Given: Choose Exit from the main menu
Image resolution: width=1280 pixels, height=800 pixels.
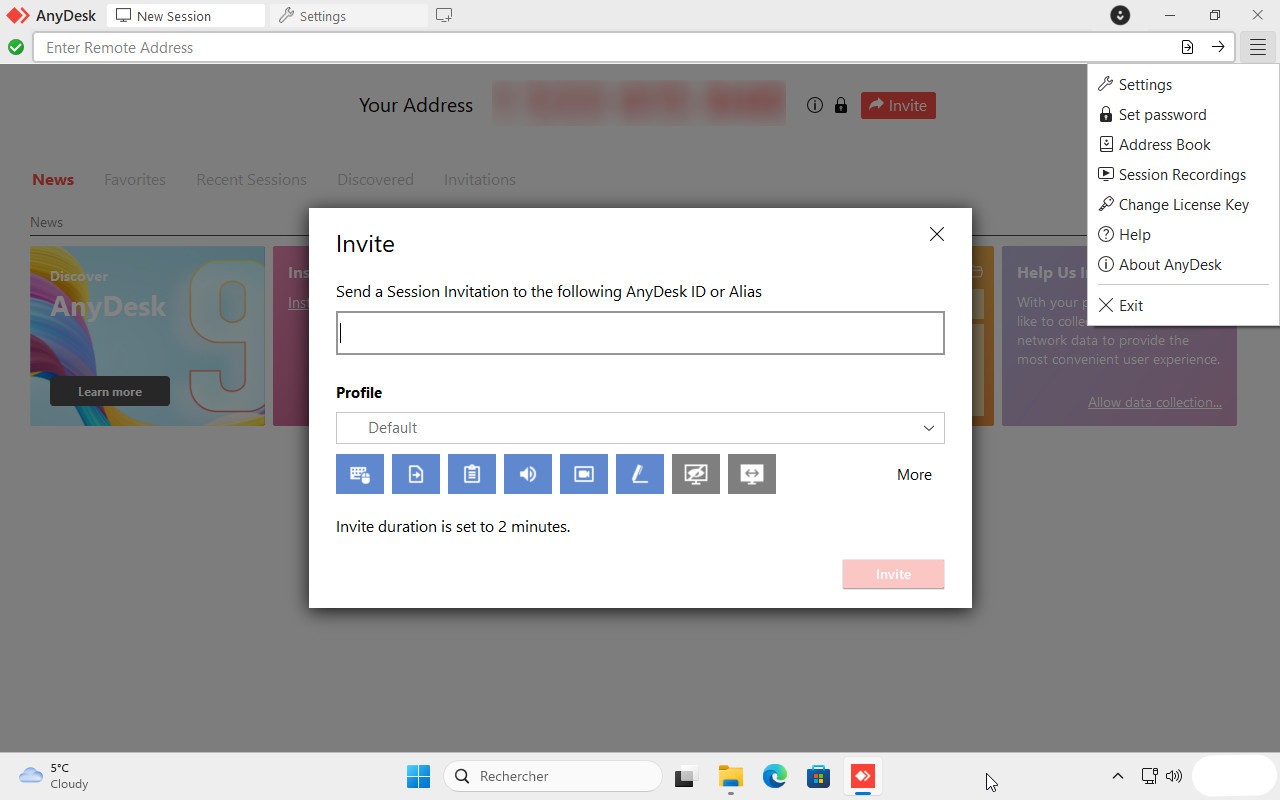Looking at the screenshot, I should pos(1183,306).
